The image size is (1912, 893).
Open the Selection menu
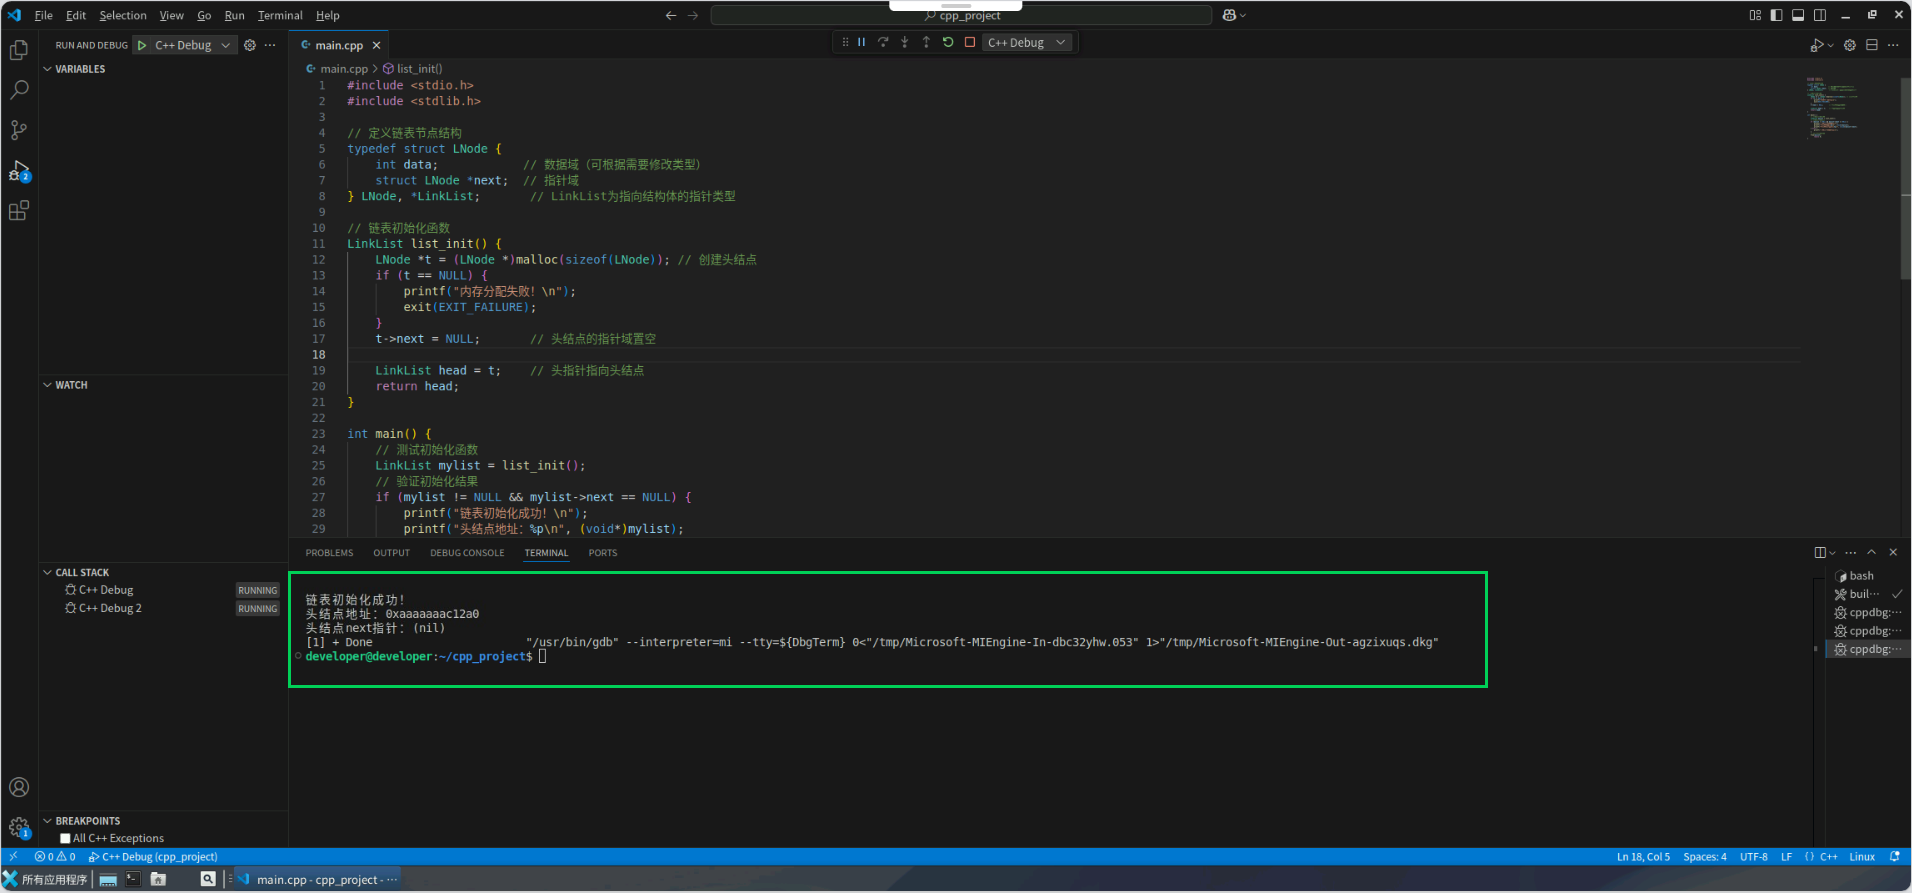tap(123, 15)
